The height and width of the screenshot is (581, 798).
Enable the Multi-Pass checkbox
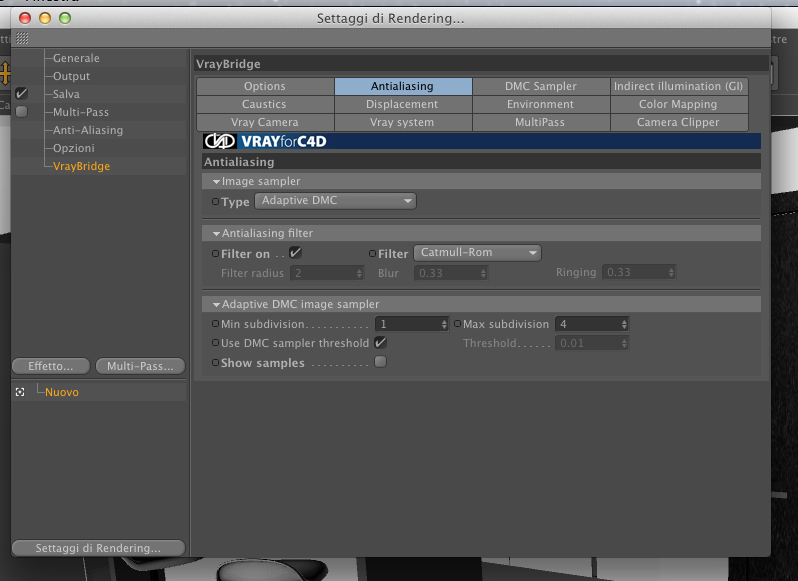click(x=21, y=111)
